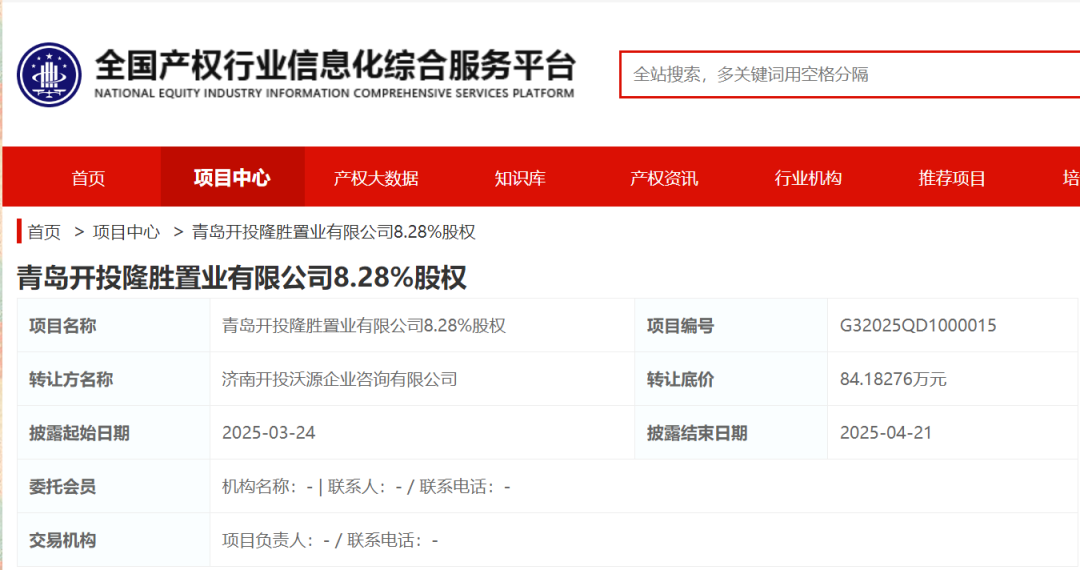The height and width of the screenshot is (570, 1080).
Task: Open the 知识库 navigation tab
Action: click(520, 178)
